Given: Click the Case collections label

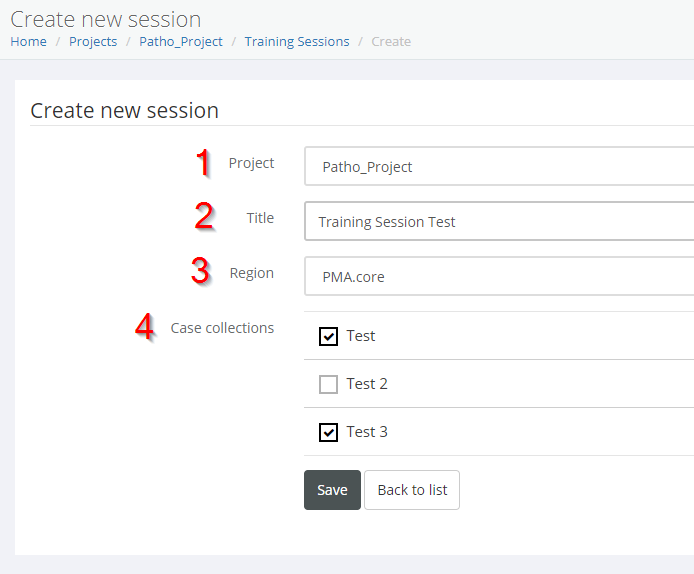Looking at the screenshot, I should tap(222, 328).
